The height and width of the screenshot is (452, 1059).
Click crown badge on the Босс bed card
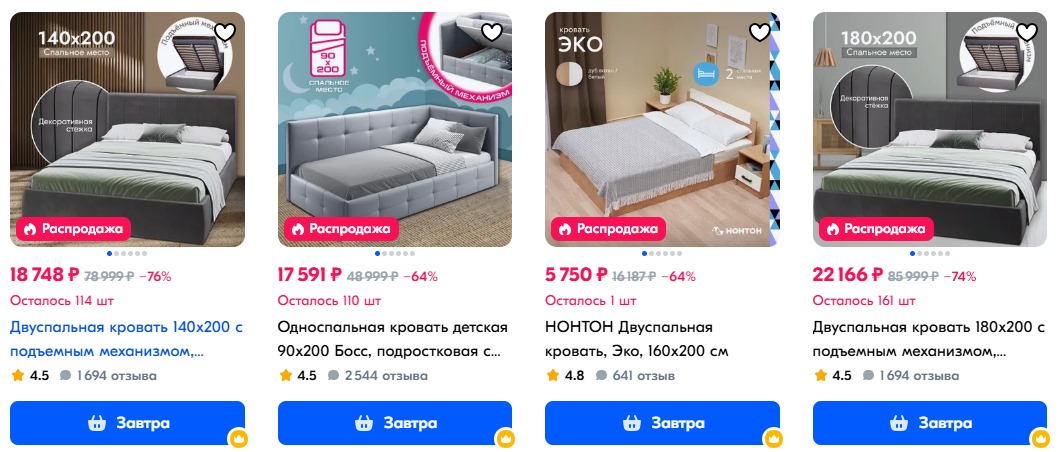(x=505, y=438)
